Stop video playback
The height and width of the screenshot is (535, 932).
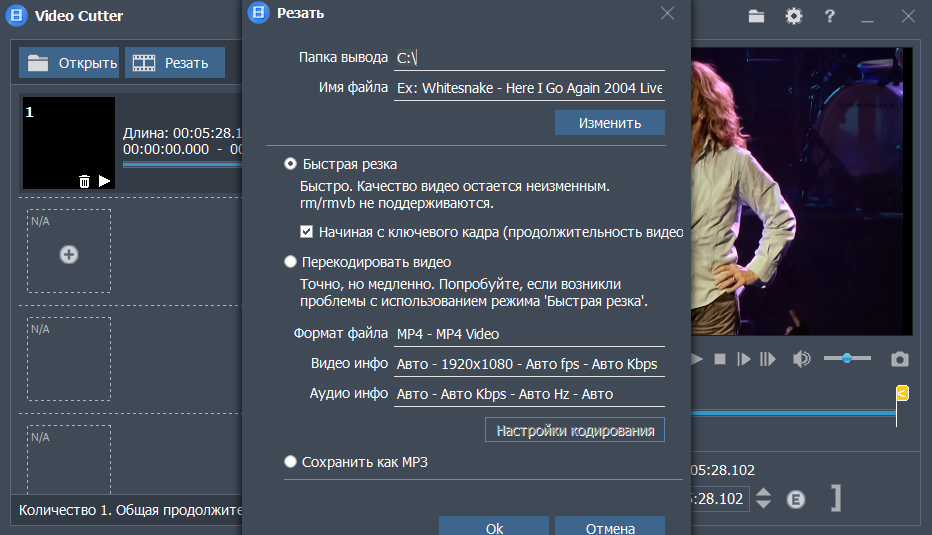(x=719, y=359)
